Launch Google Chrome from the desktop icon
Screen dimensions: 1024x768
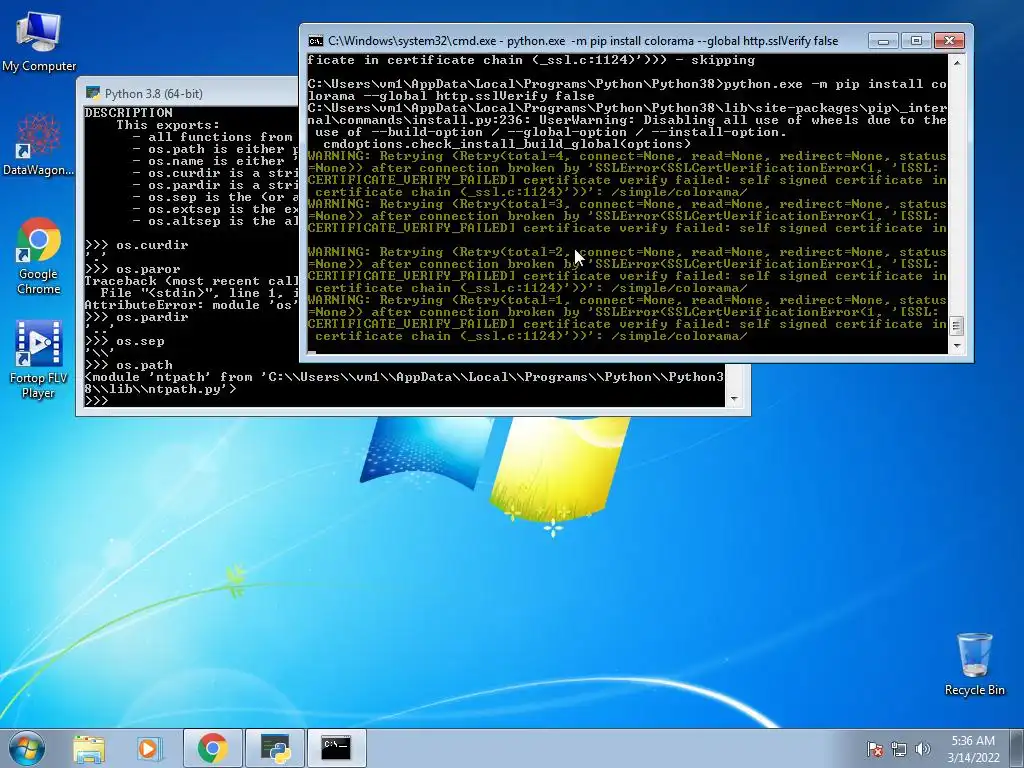pyautogui.click(x=39, y=256)
